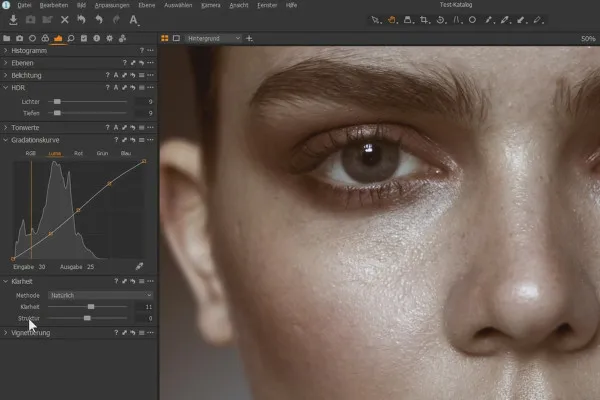The width and height of the screenshot is (600, 400).
Task: Click the Redo arrow in top toolbar
Action: (x=116, y=19)
